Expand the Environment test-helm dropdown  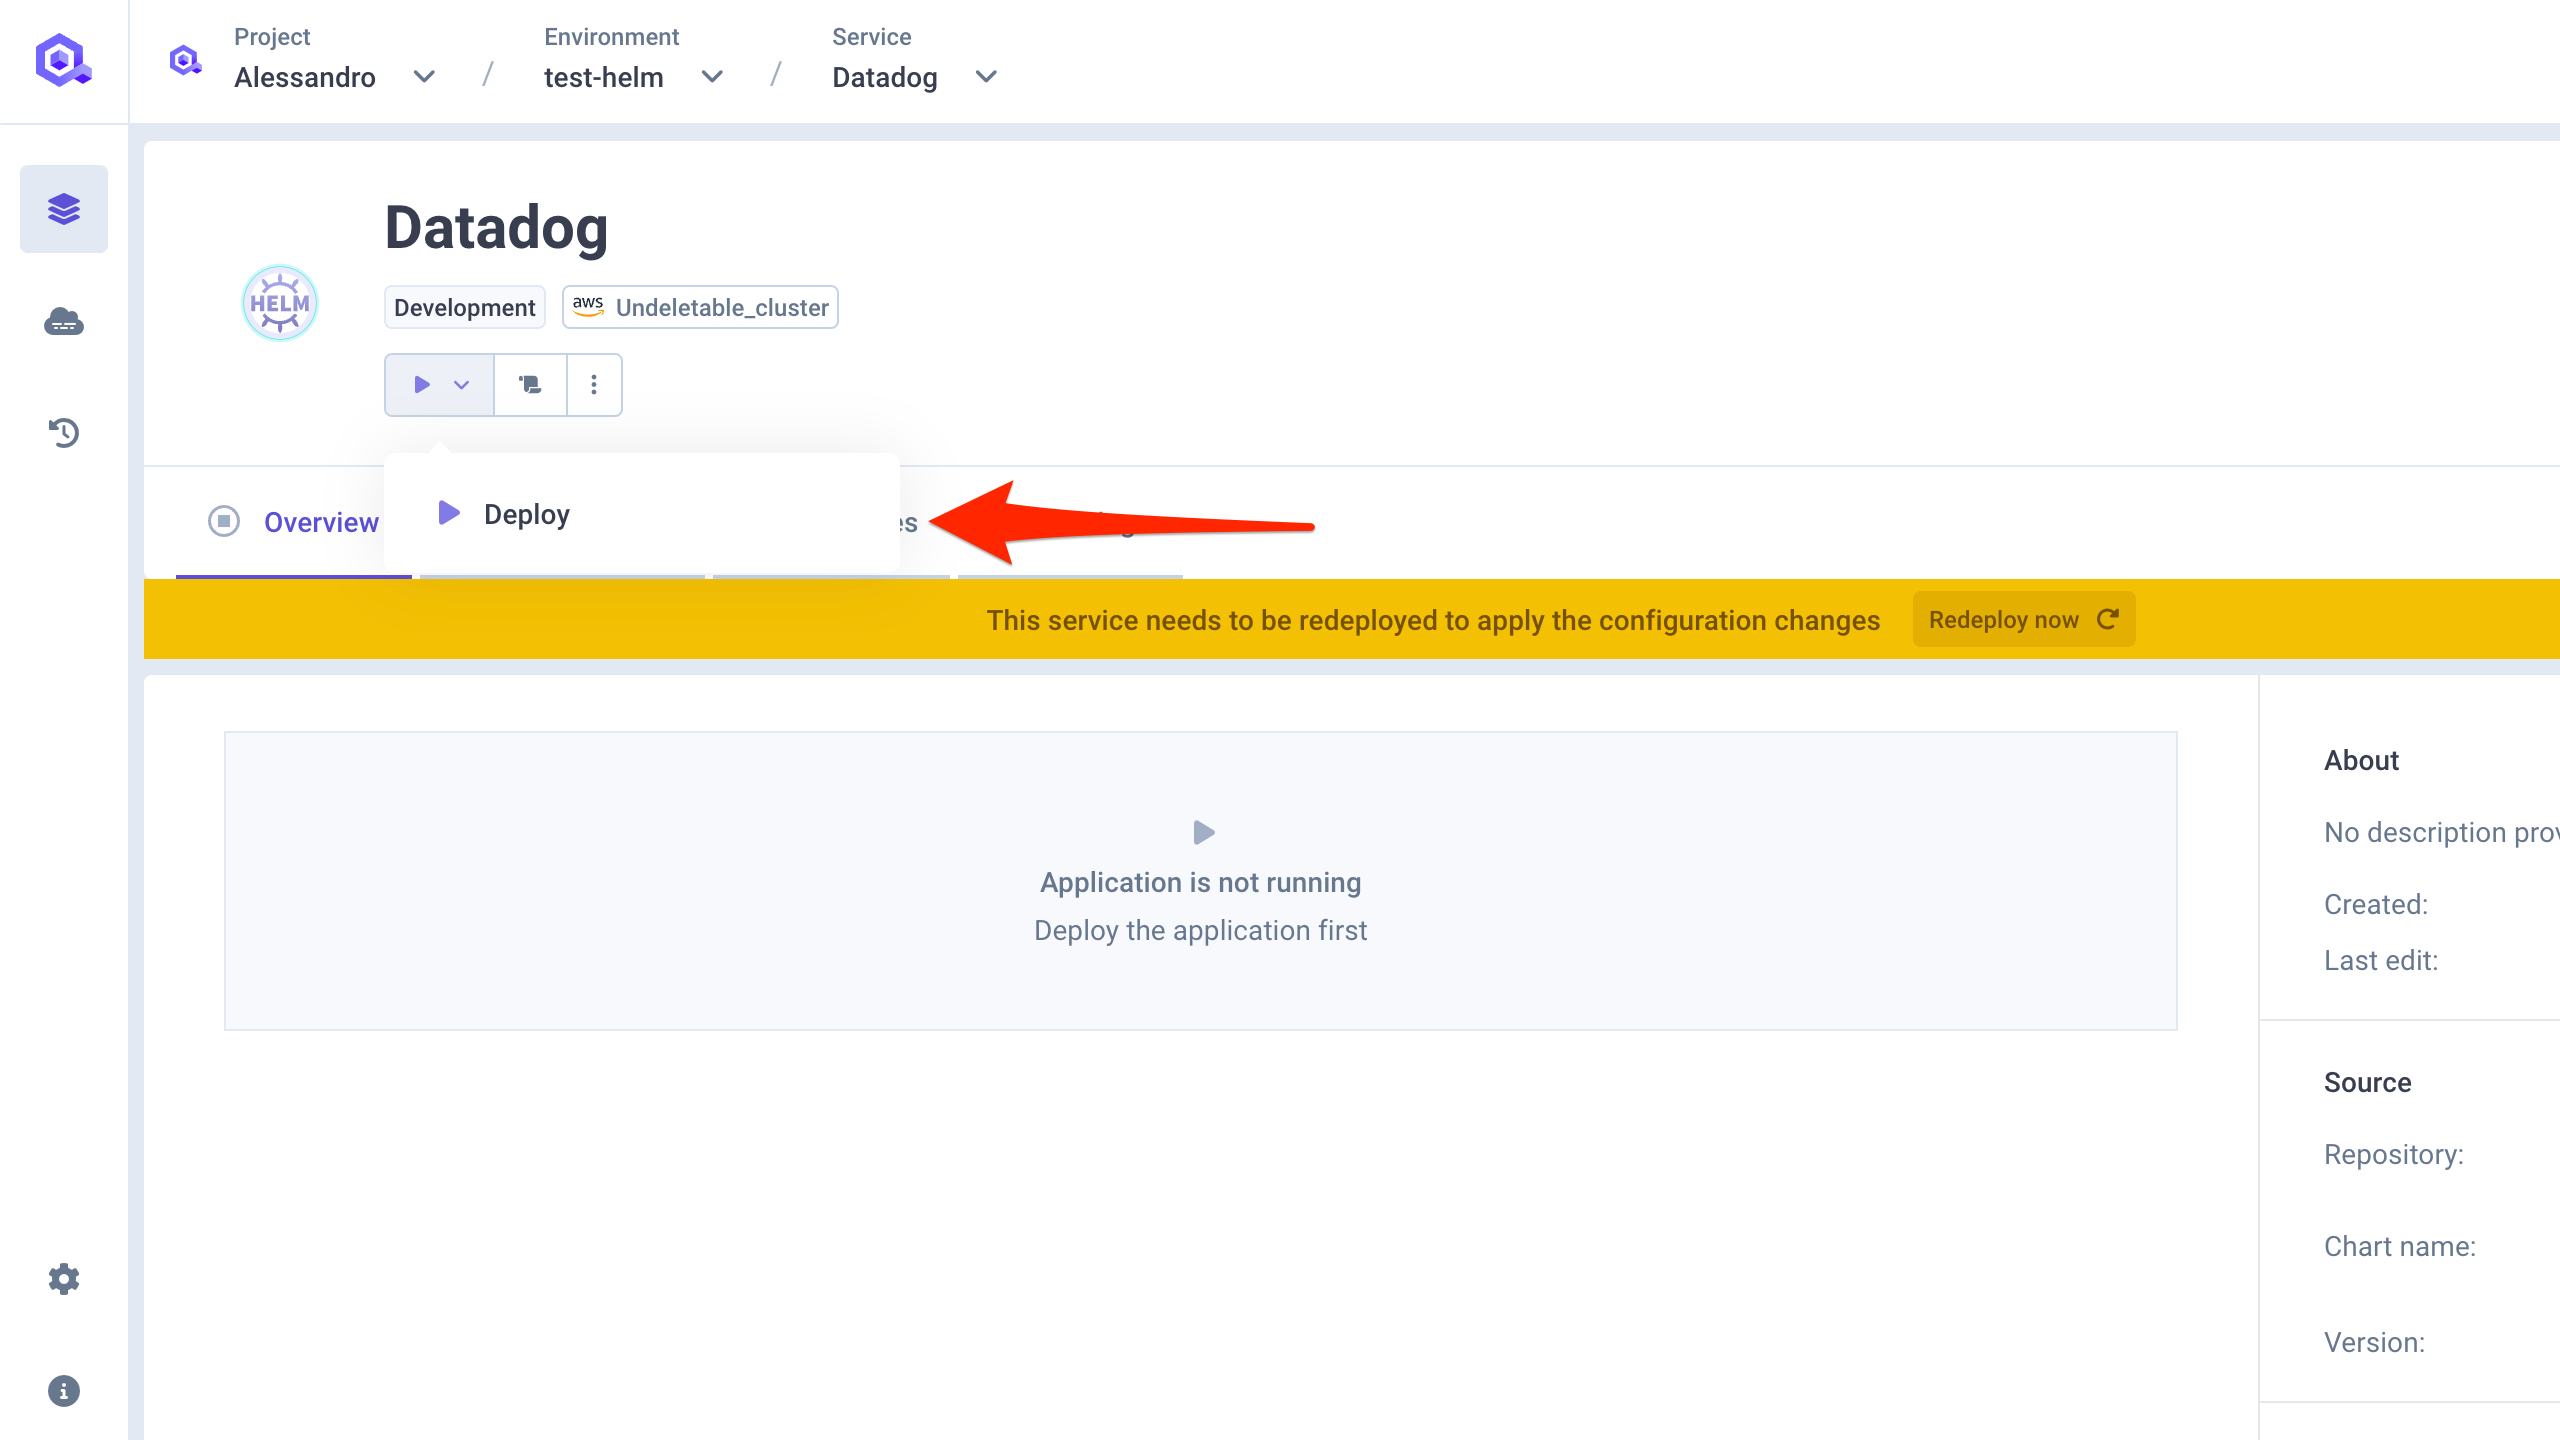click(x=712, y=77)
